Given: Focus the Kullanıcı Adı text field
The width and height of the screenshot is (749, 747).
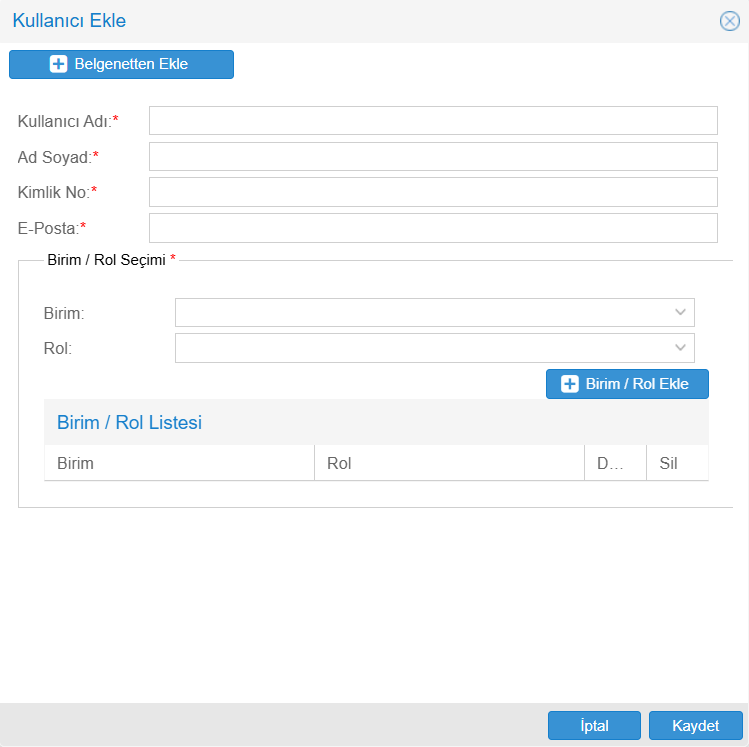Looking at the screenshot, I should click(432, 121).
